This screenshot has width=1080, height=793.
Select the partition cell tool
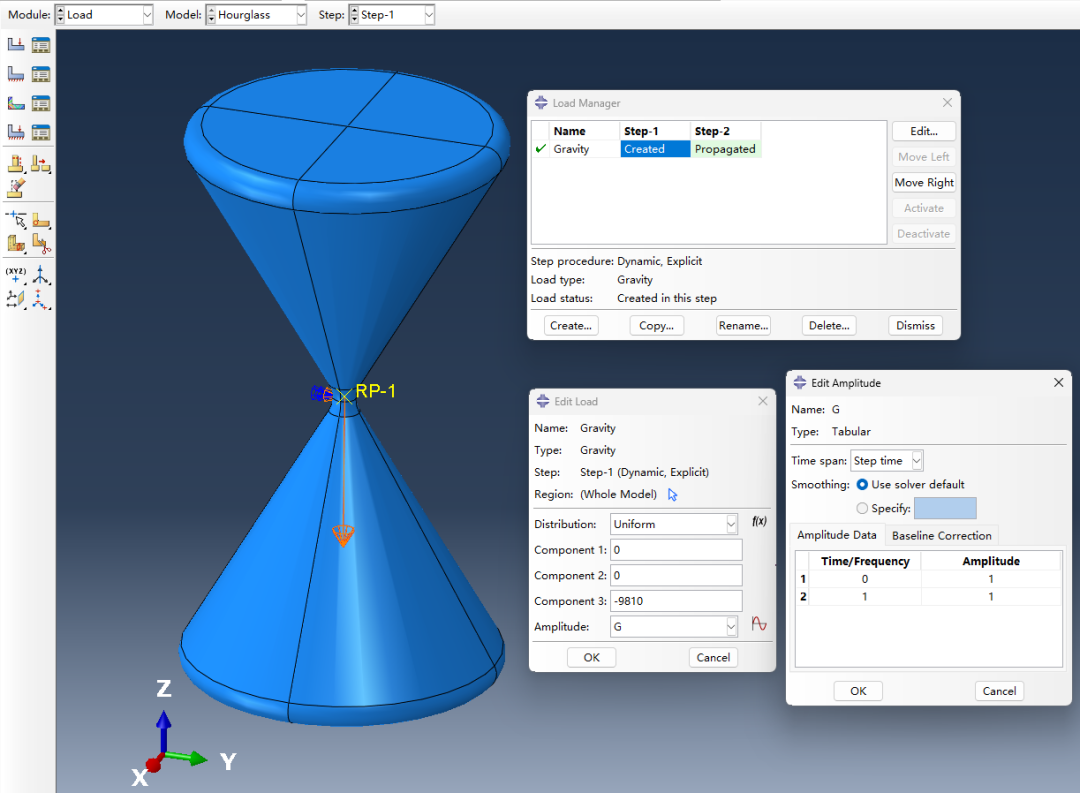tap(16, 243)
